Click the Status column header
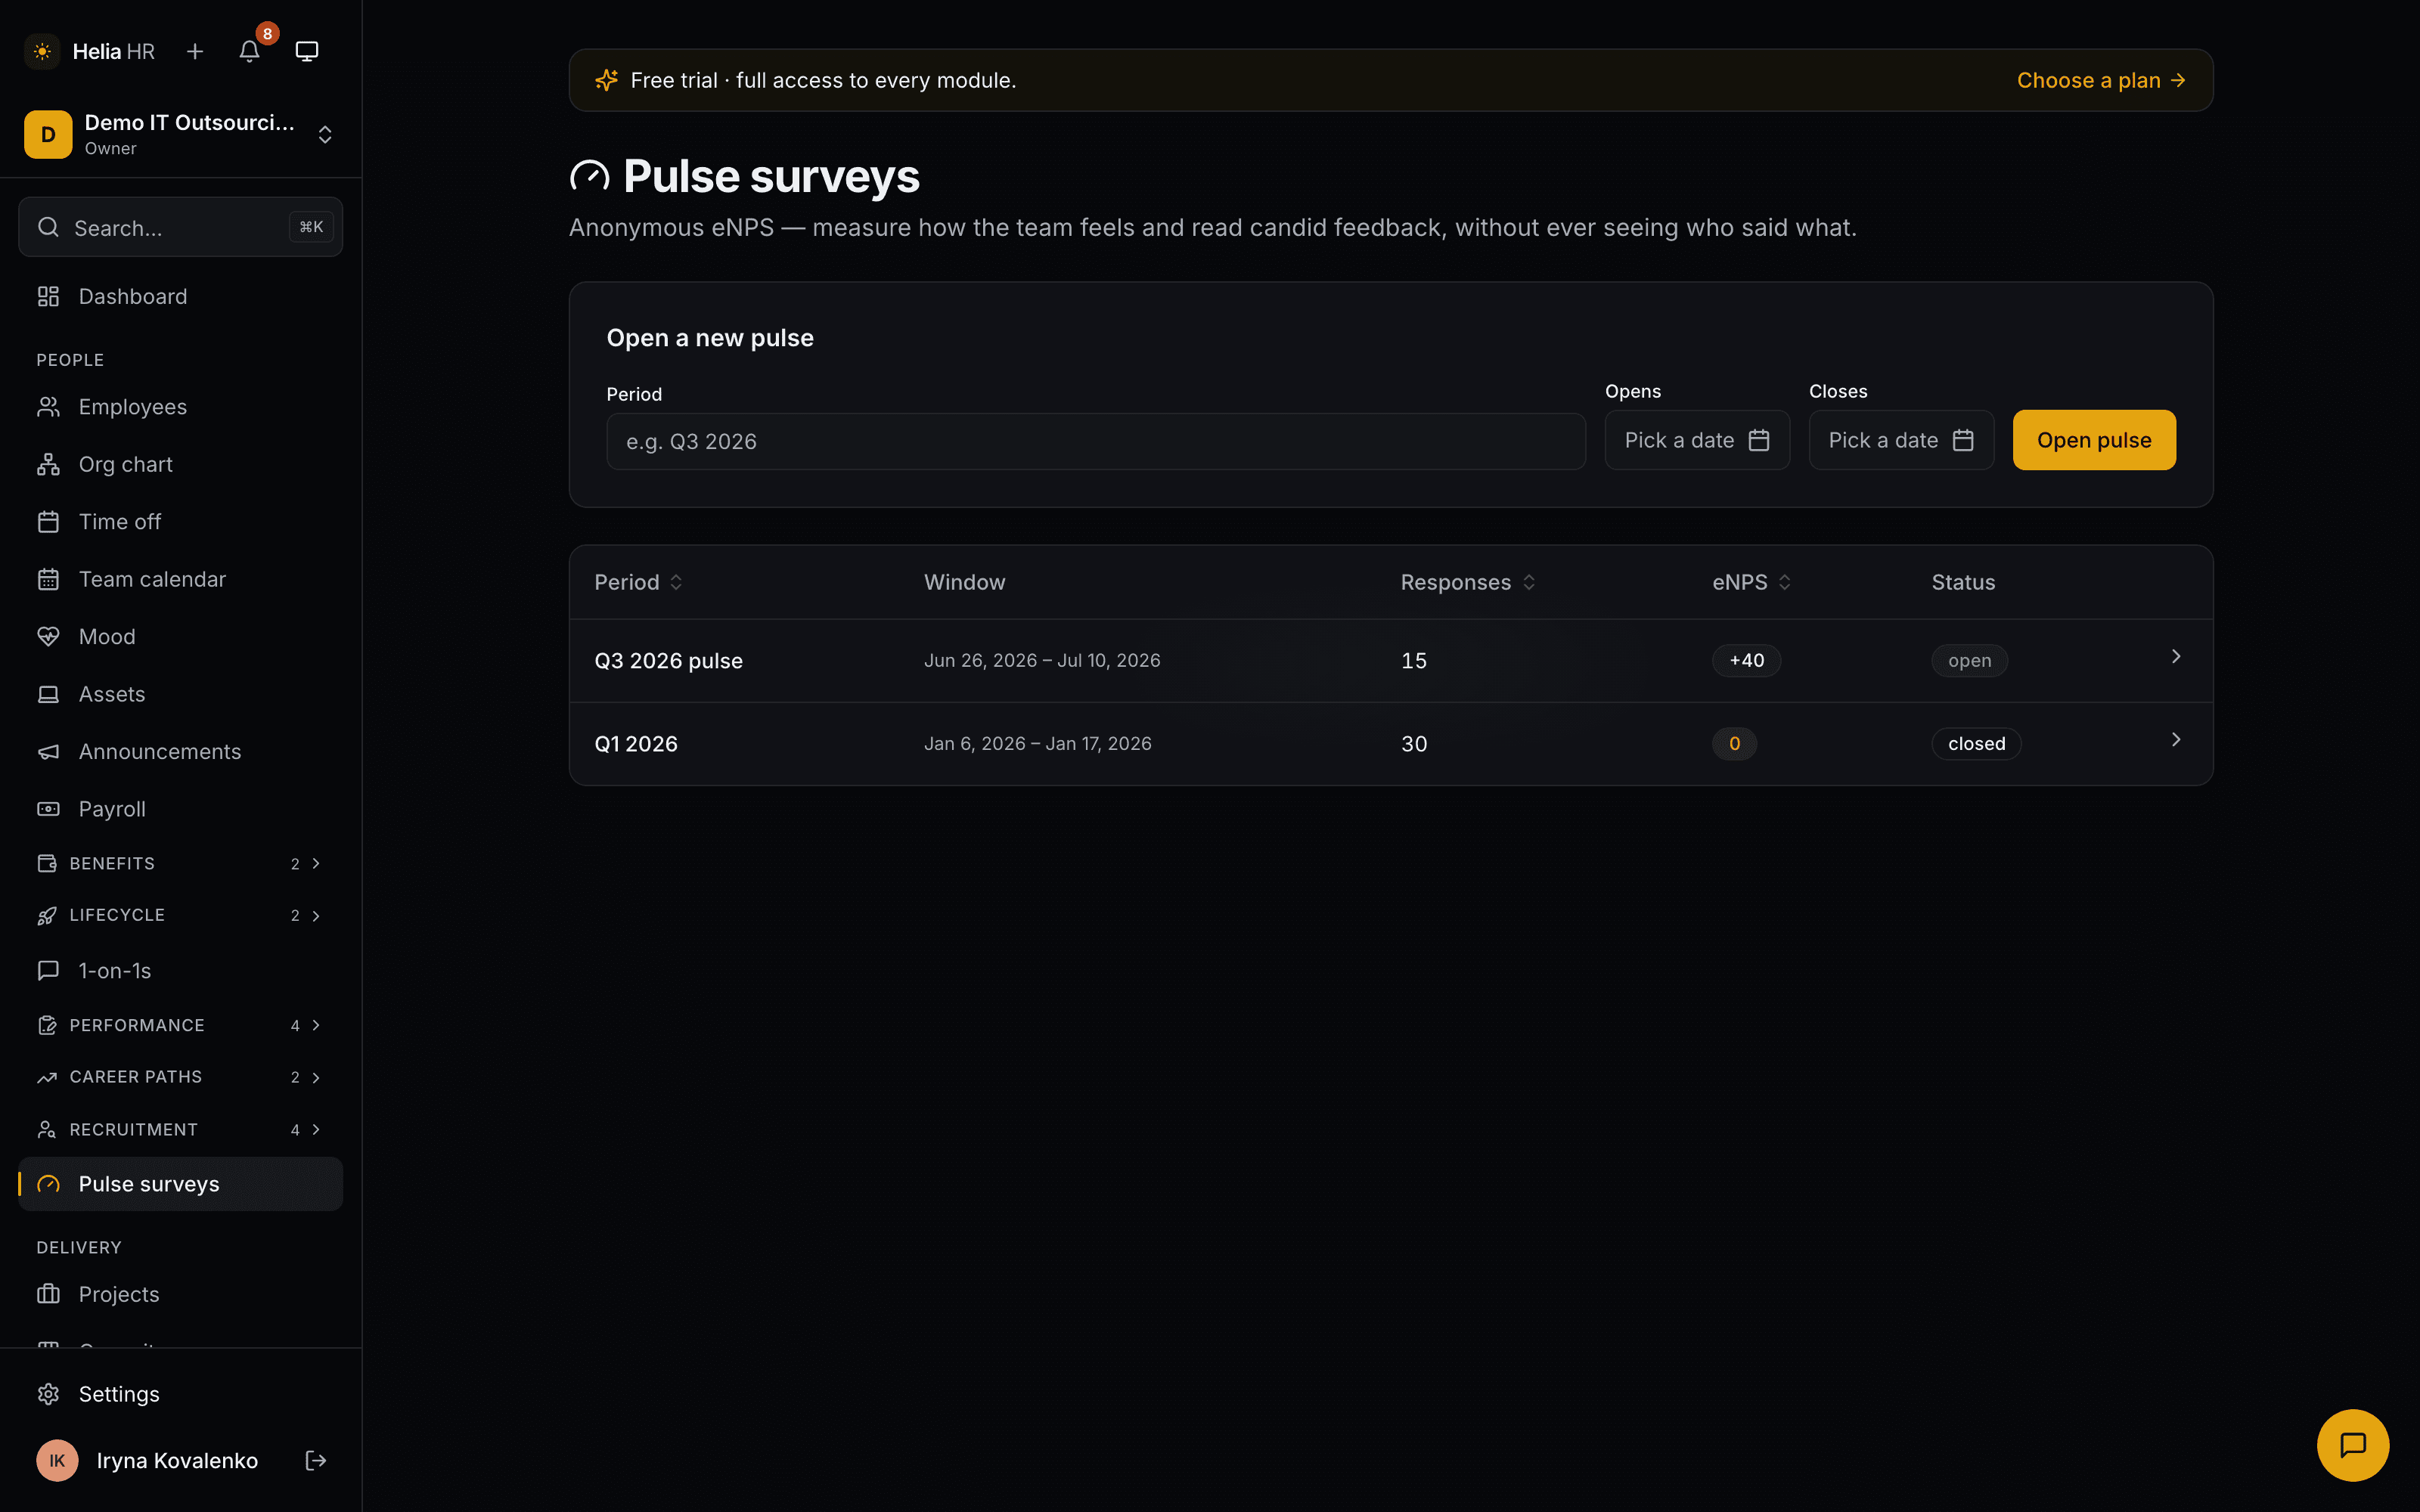 [1962, 582]
